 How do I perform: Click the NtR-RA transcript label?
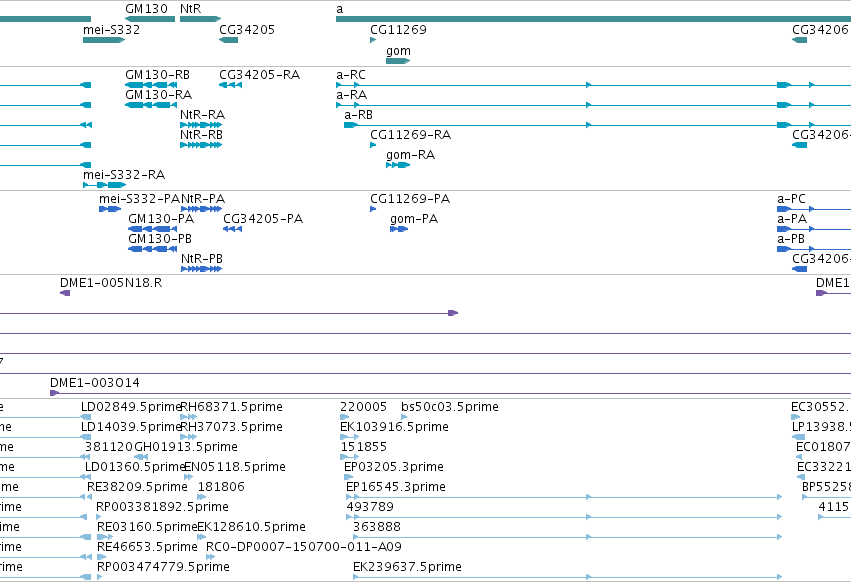[x=202, y=115]
